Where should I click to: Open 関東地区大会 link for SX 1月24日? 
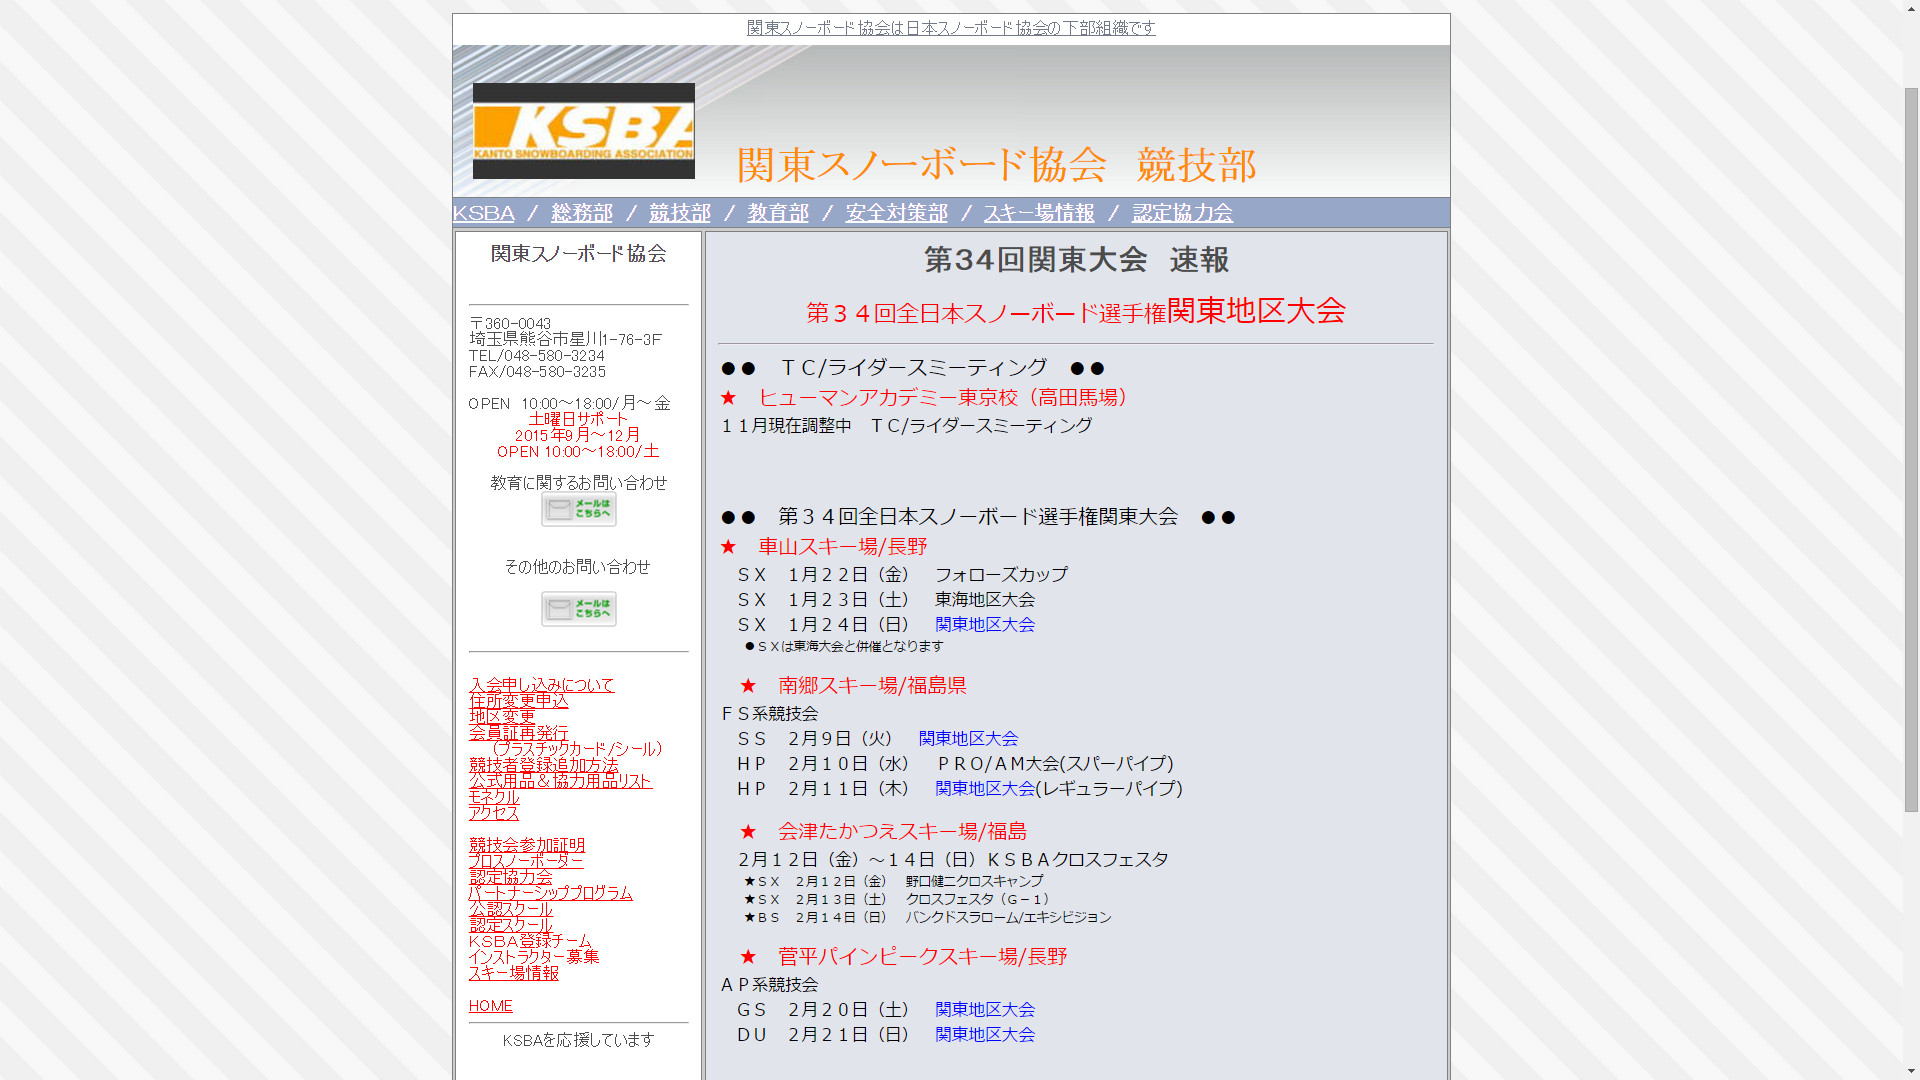coord(984,625)
